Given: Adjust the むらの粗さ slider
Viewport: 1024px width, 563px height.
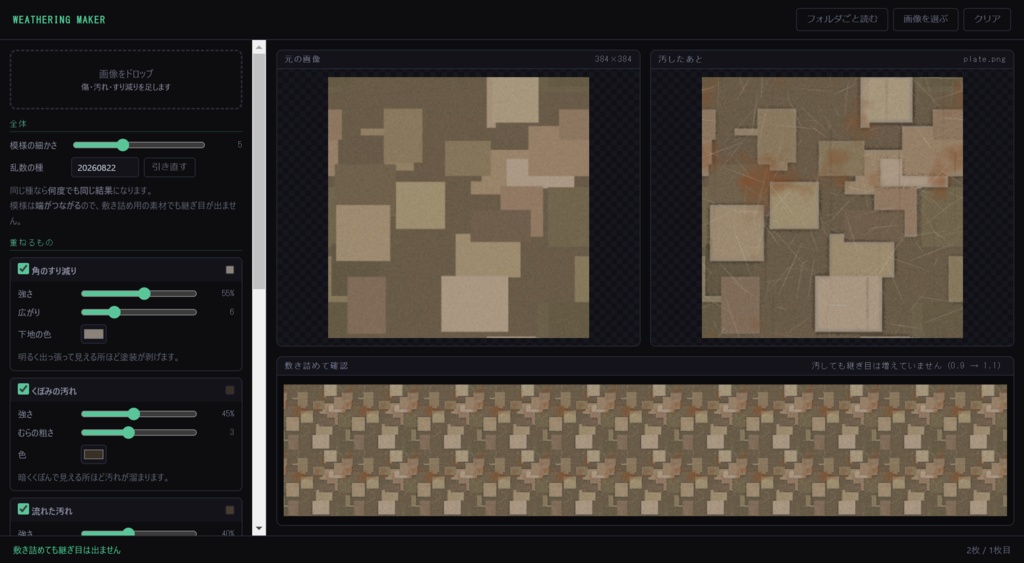Looking at the screenshot, I should [139, 432].
